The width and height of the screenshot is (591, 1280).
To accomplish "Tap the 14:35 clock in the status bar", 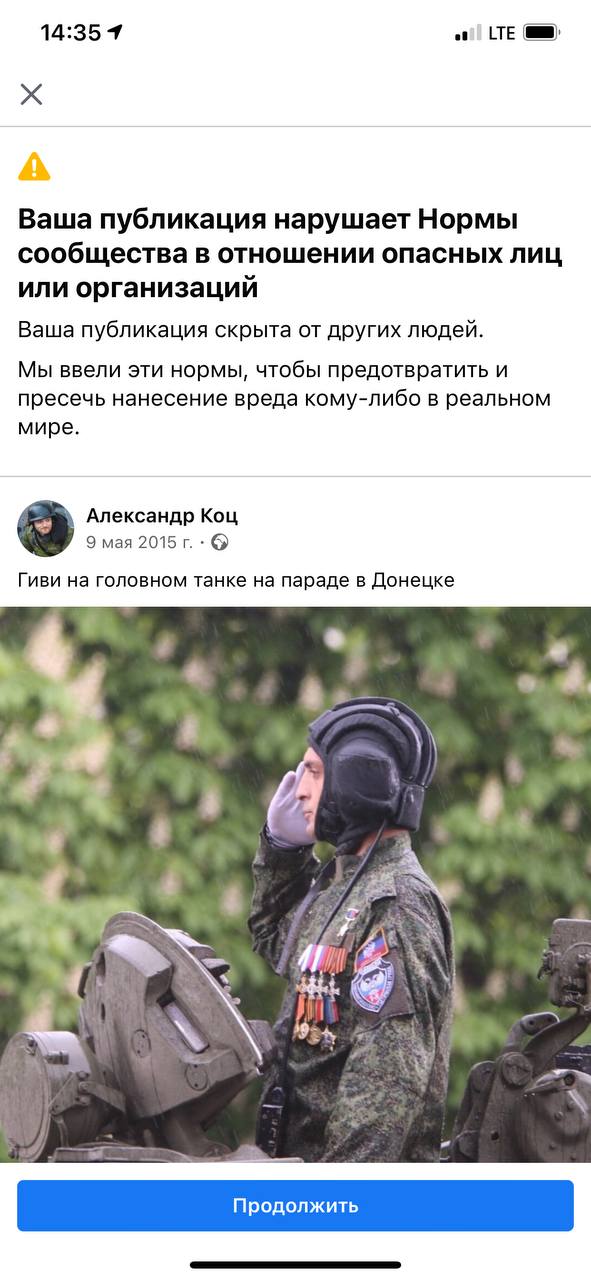I will (x=70, y=32).
